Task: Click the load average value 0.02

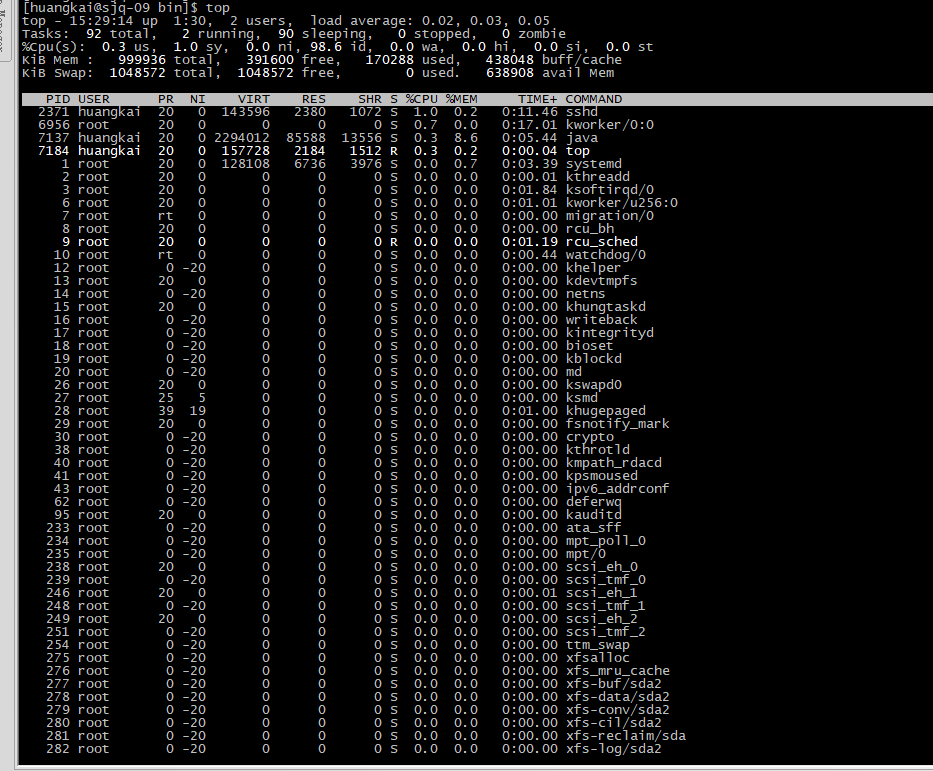Action: [x=438, y=21]
